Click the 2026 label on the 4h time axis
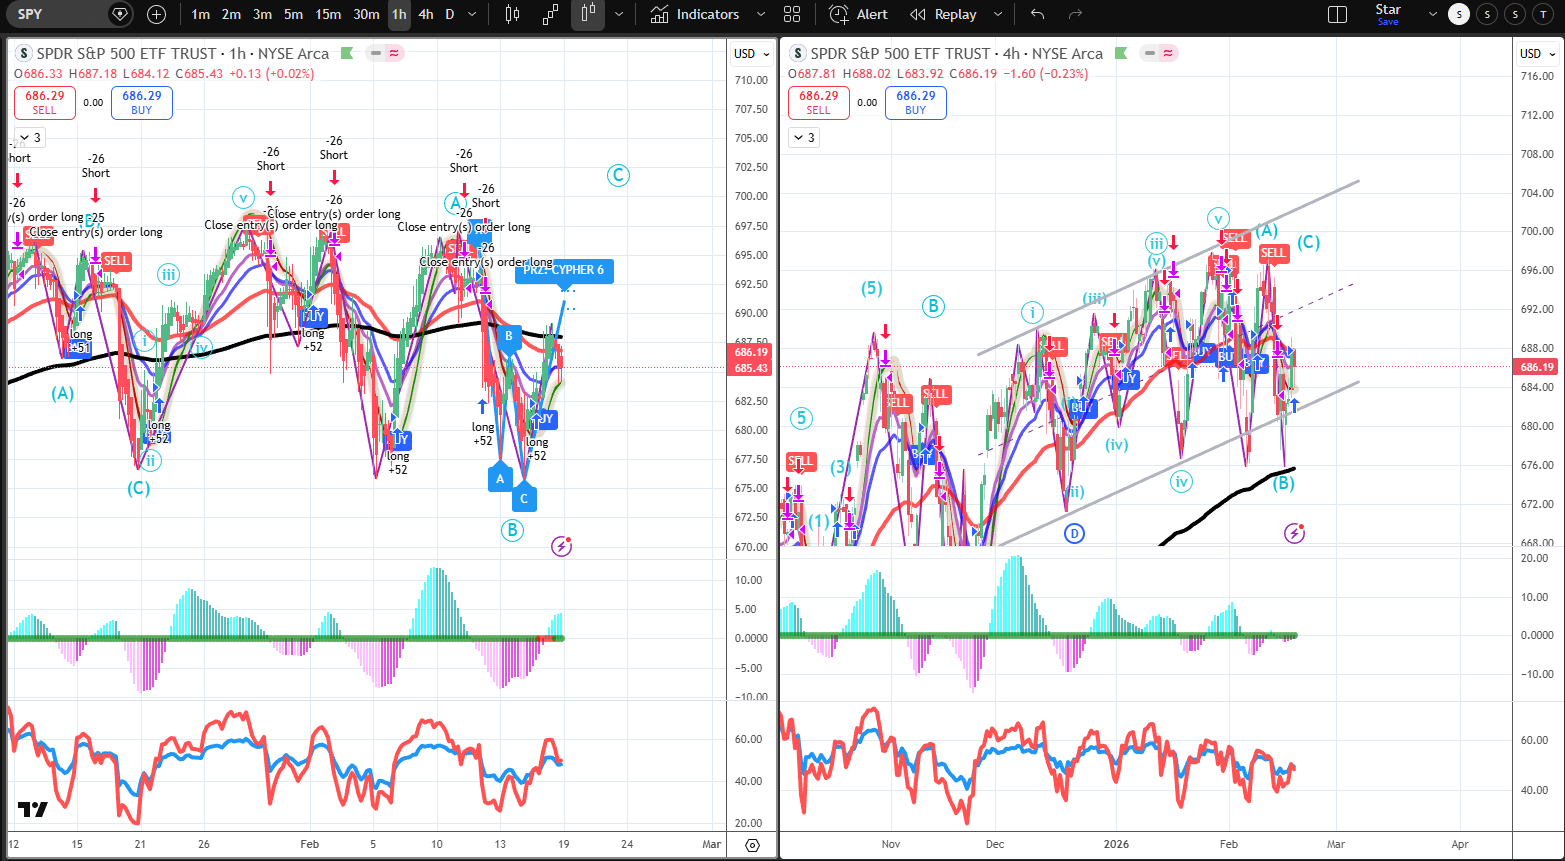Screen dimensions: 1565x861 coord(1116,844)
